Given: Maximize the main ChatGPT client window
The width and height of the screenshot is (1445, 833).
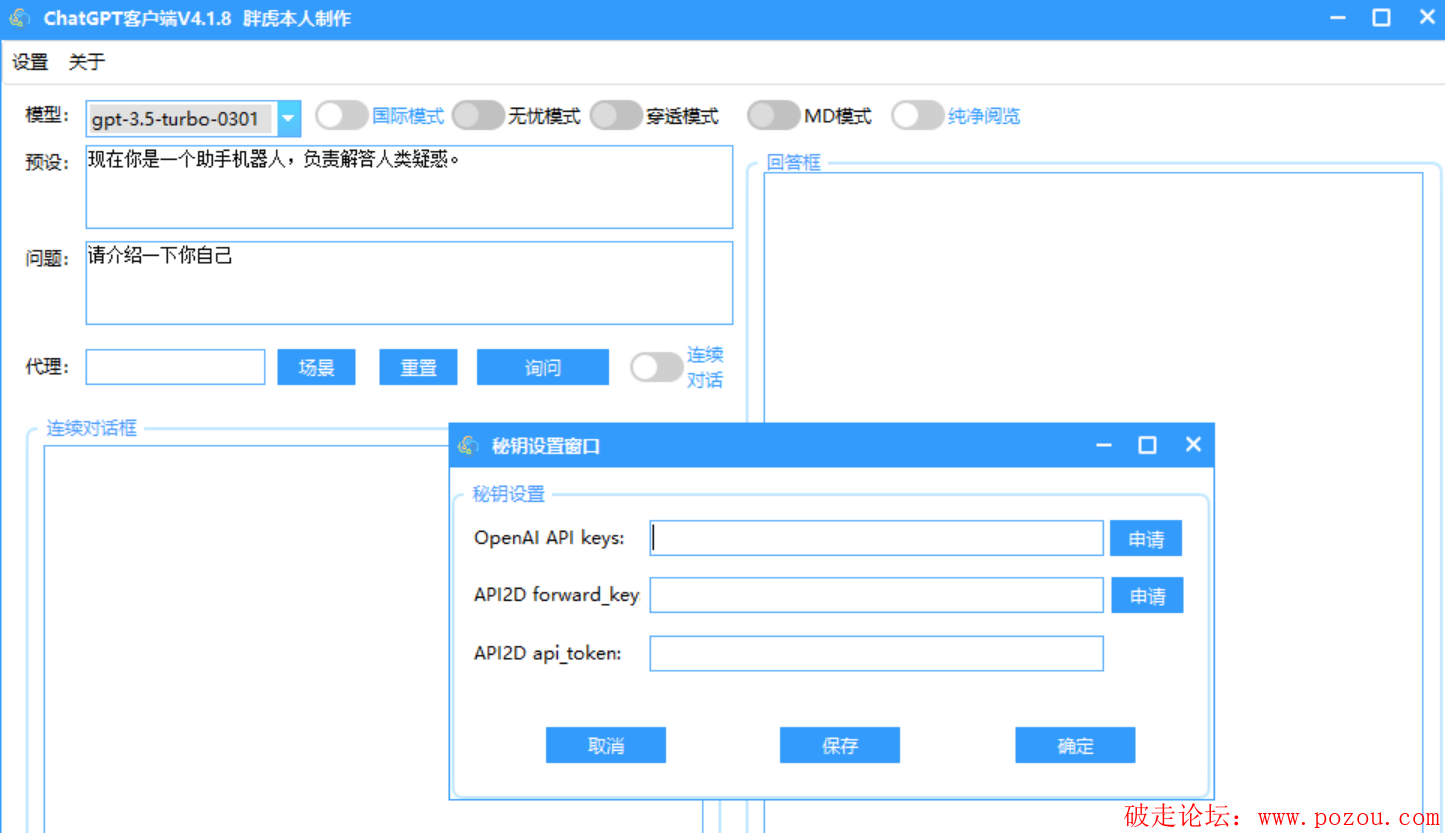Looking at the screenshot, I should pyautogui.click(x=1381, y=18).
